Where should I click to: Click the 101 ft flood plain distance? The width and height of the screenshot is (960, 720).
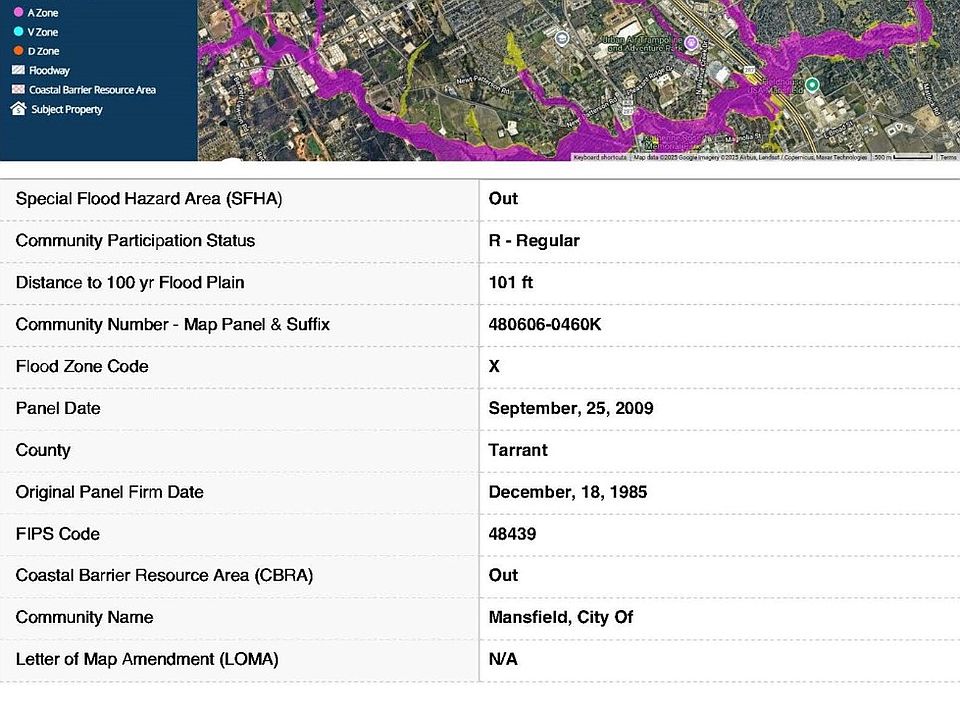click(x=510, y=283)
